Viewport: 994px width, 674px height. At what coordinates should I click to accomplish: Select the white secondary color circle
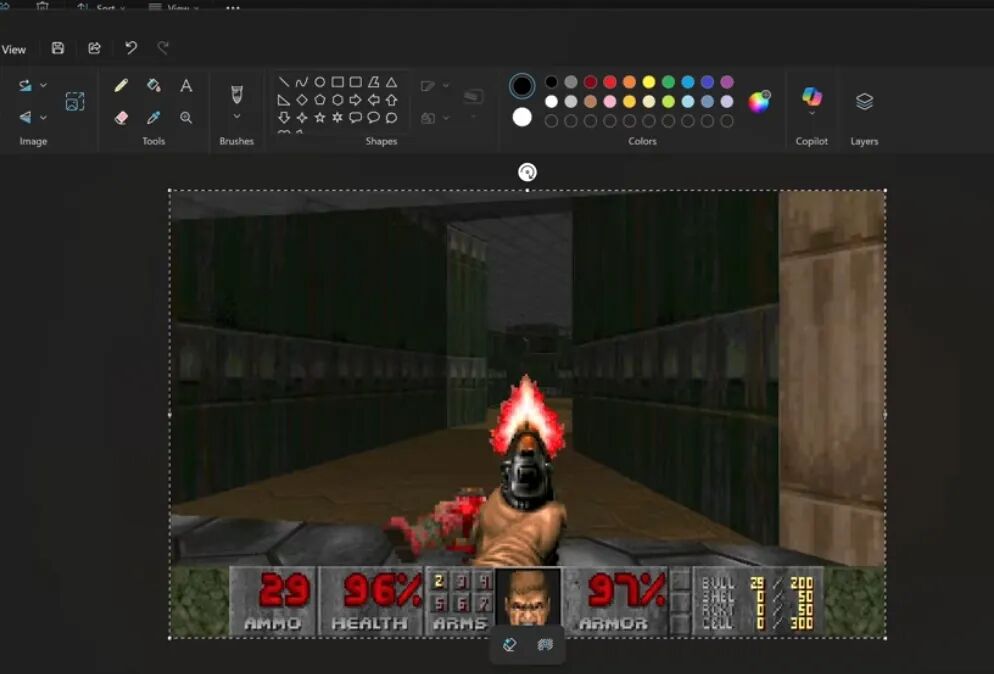[522, 117]
